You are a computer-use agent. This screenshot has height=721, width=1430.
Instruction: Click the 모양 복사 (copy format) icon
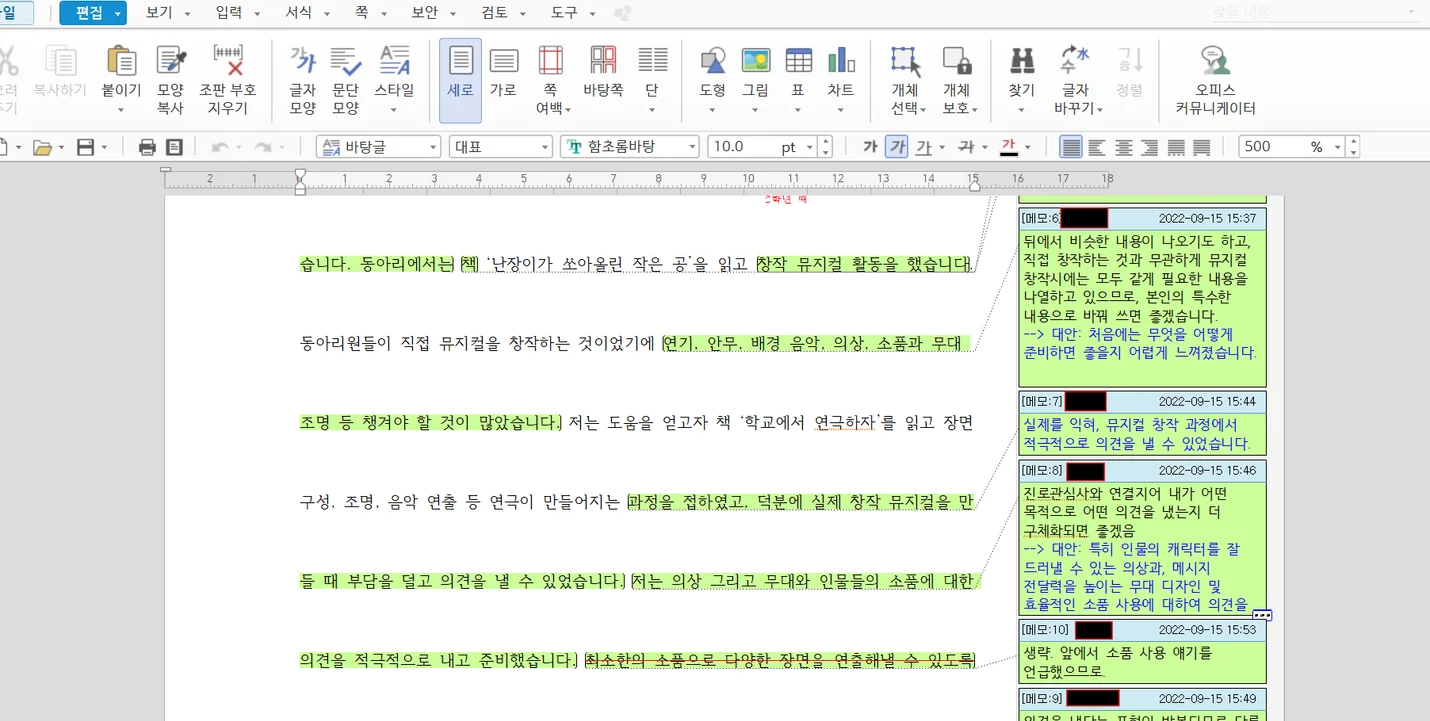(170, 62)
